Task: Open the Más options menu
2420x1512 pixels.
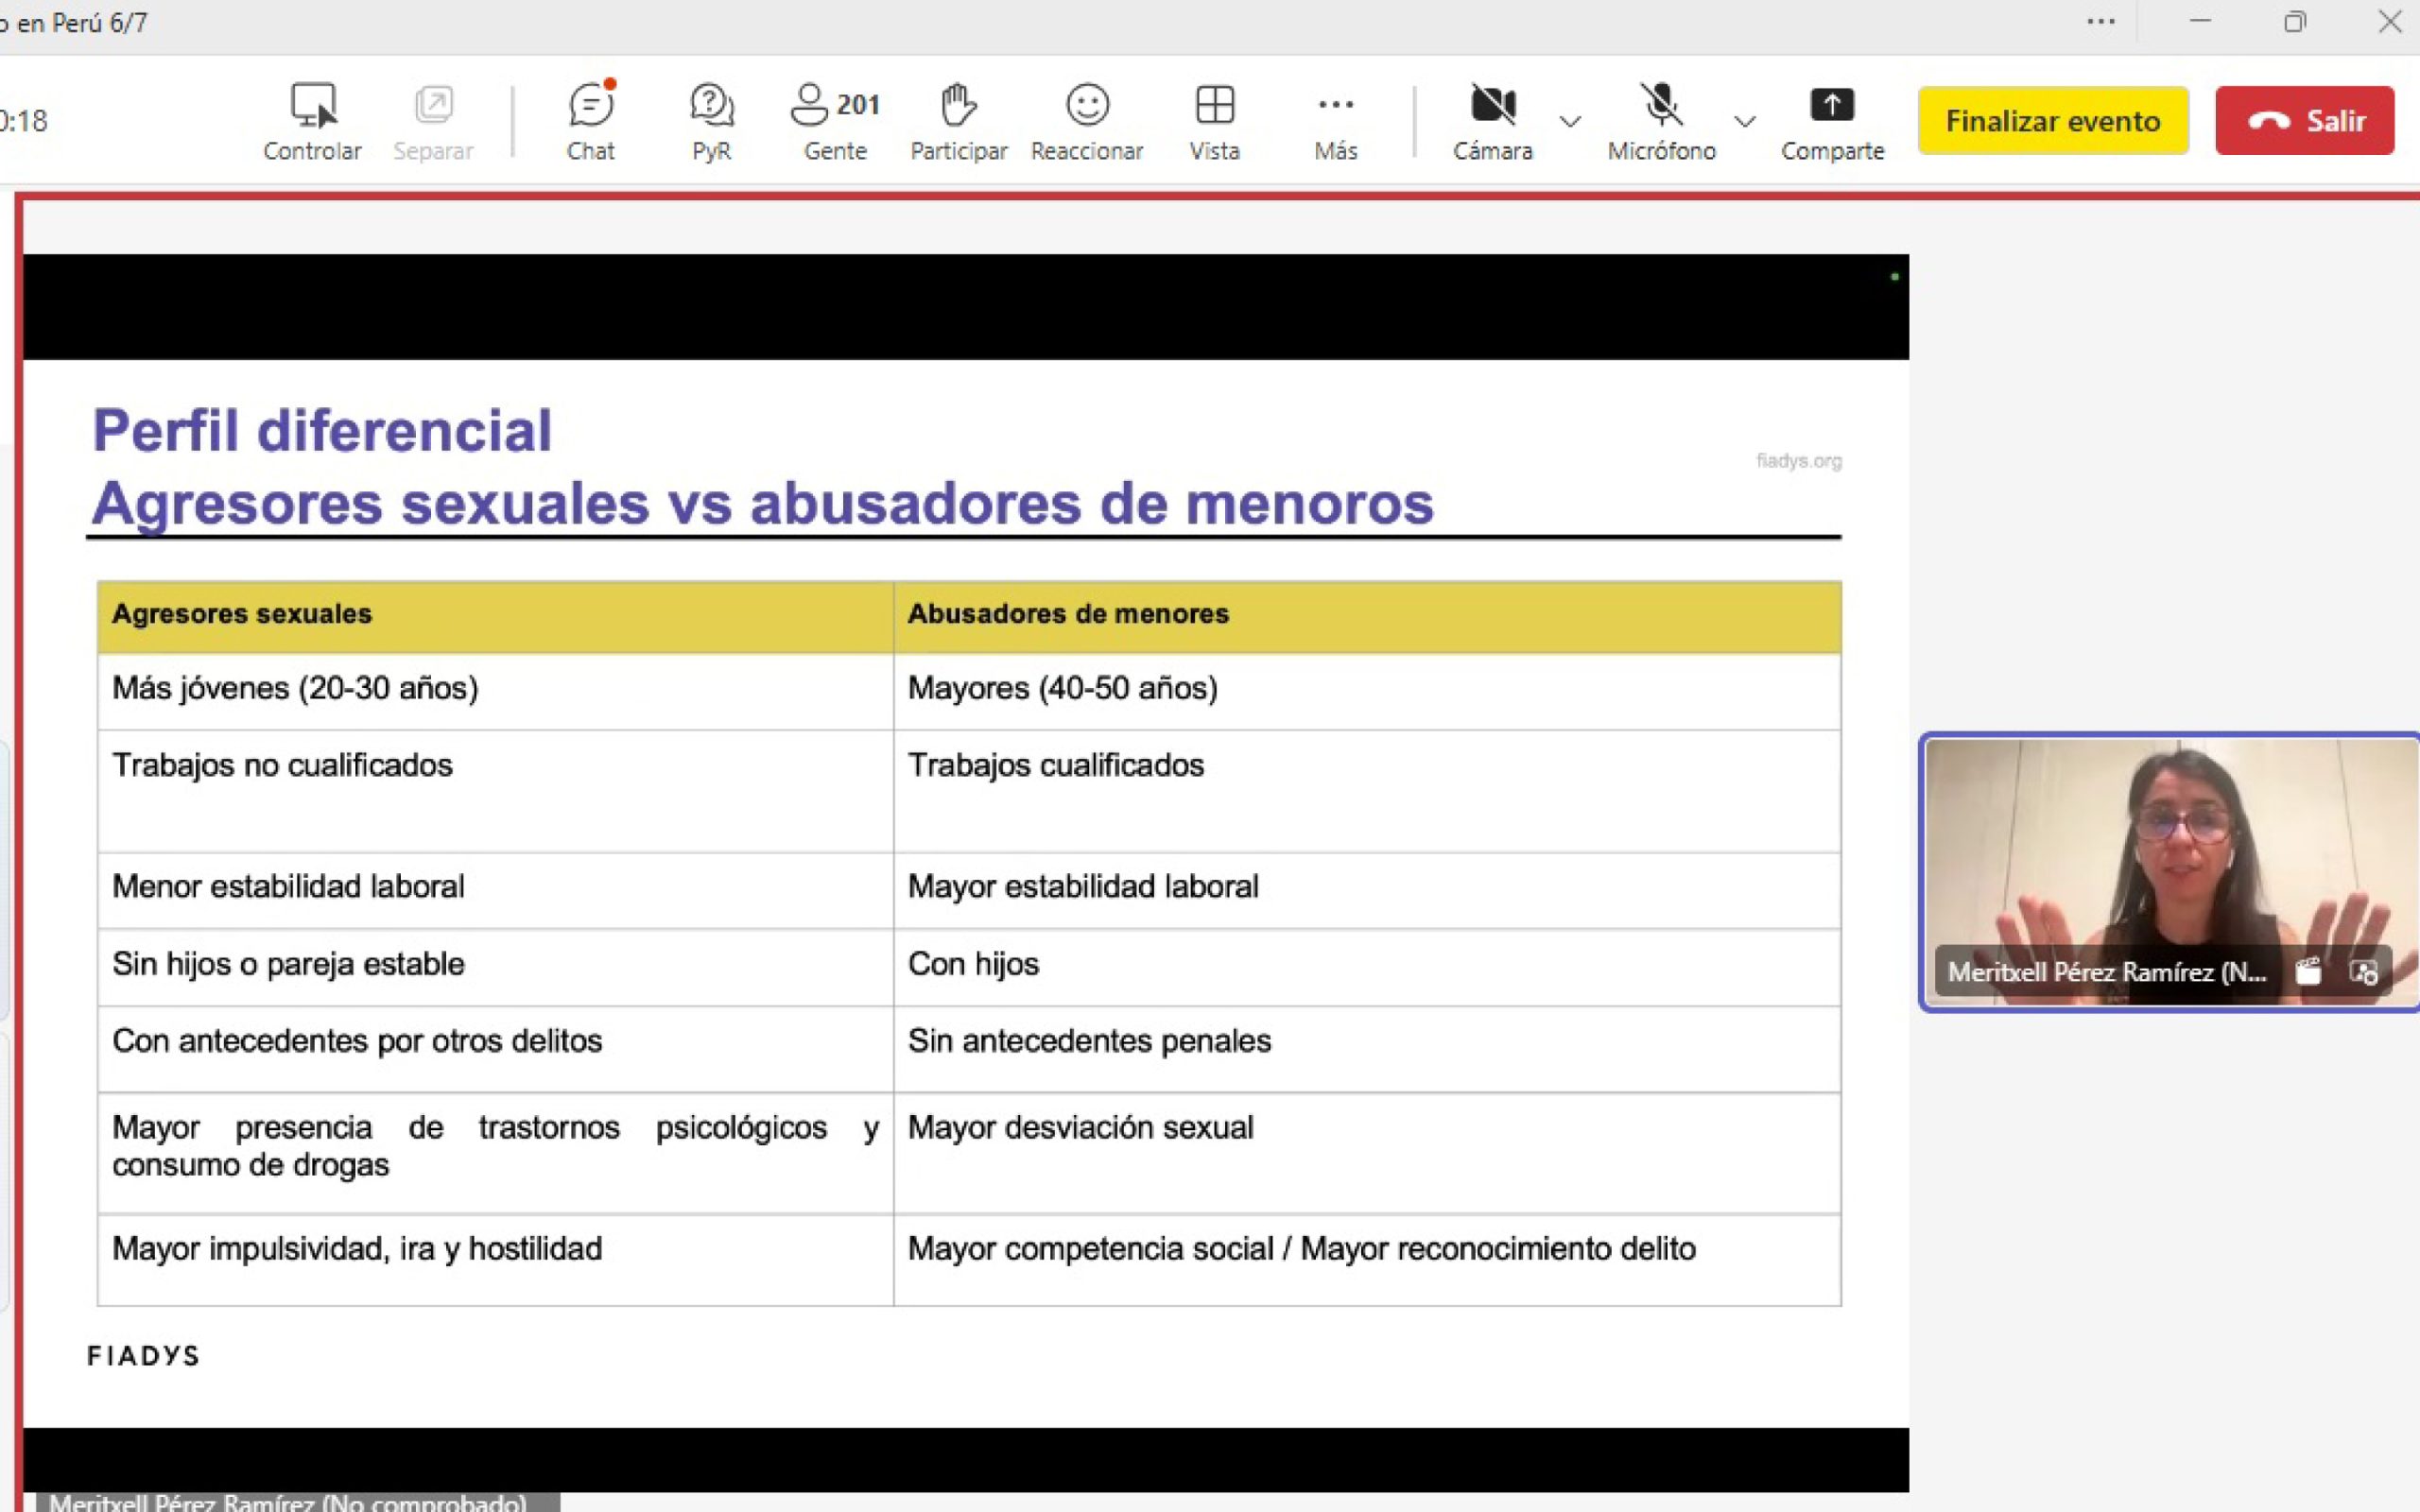Action: click(1336, 121)
